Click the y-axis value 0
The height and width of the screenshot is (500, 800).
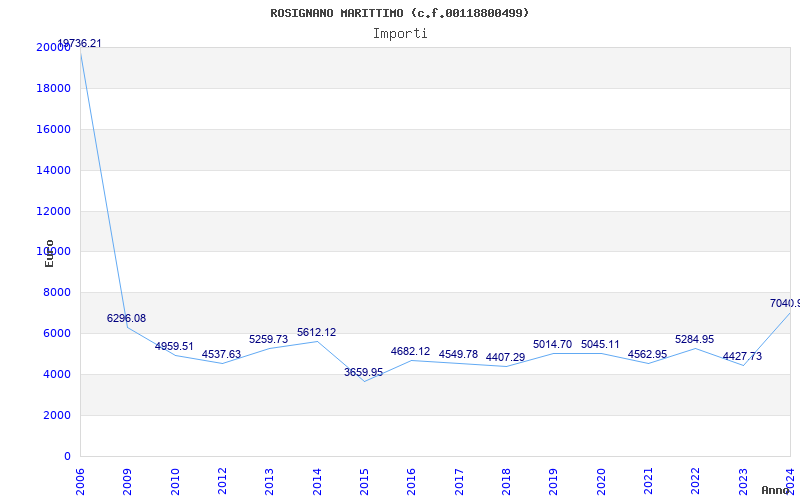tap(67, 456)
